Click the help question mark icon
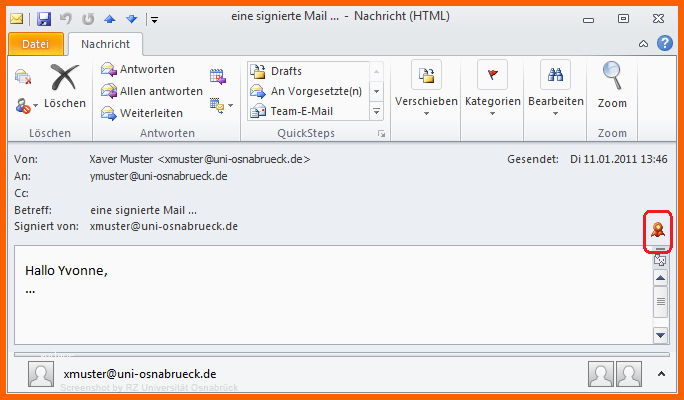The width and height of the screenshot is (684, 400). [665, 43]
